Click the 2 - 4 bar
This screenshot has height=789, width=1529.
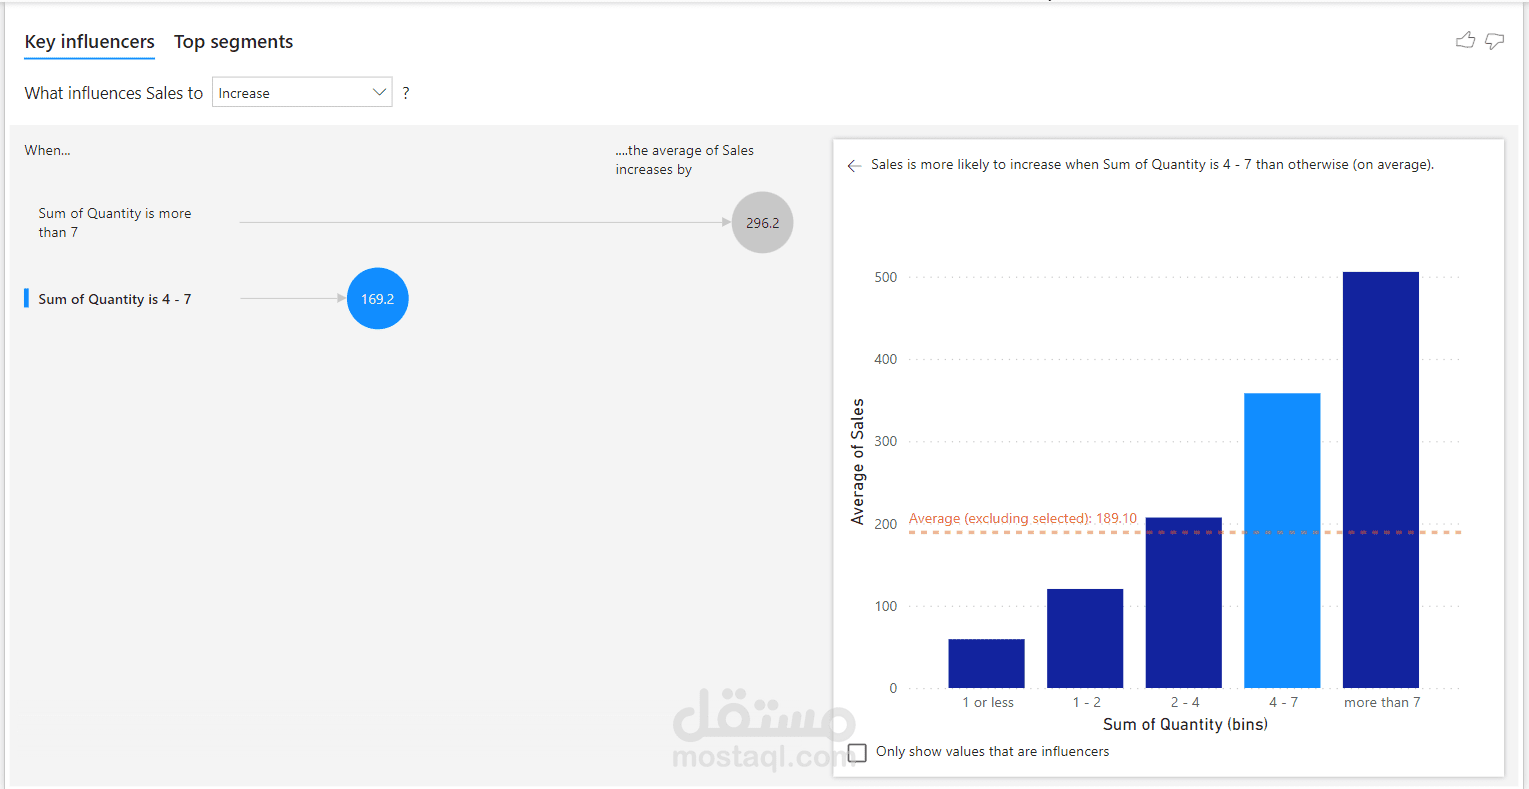(1183, 602)
